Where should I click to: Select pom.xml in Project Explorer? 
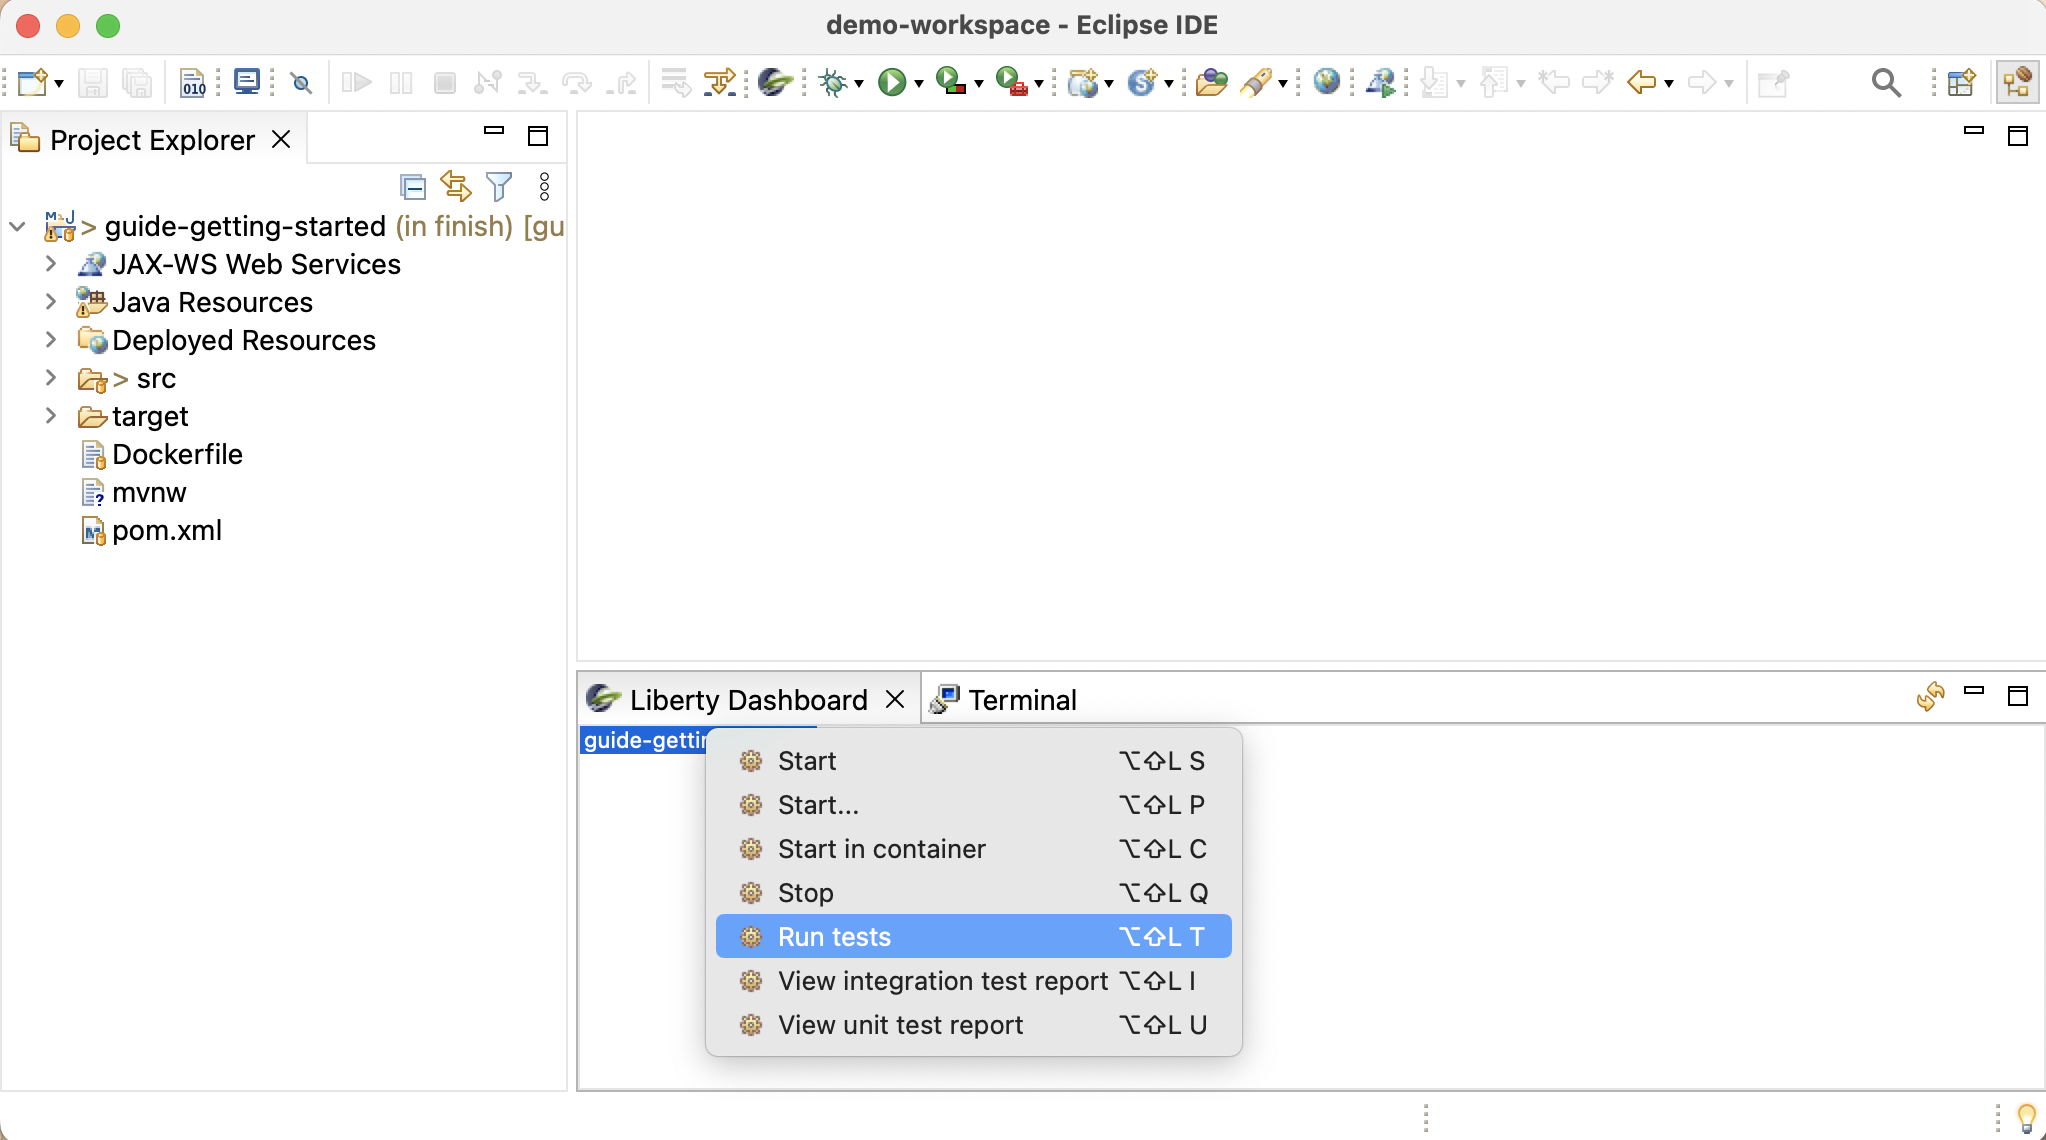click(167, 531)
